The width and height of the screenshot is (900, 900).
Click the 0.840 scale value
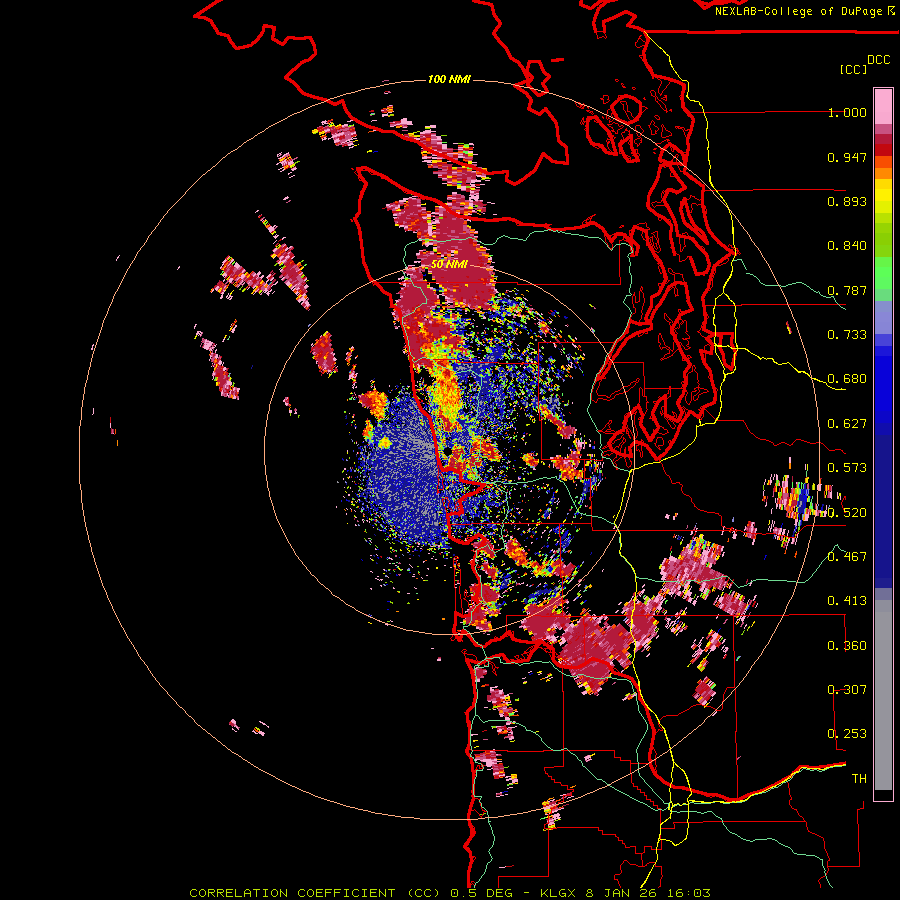coord(847,246)
